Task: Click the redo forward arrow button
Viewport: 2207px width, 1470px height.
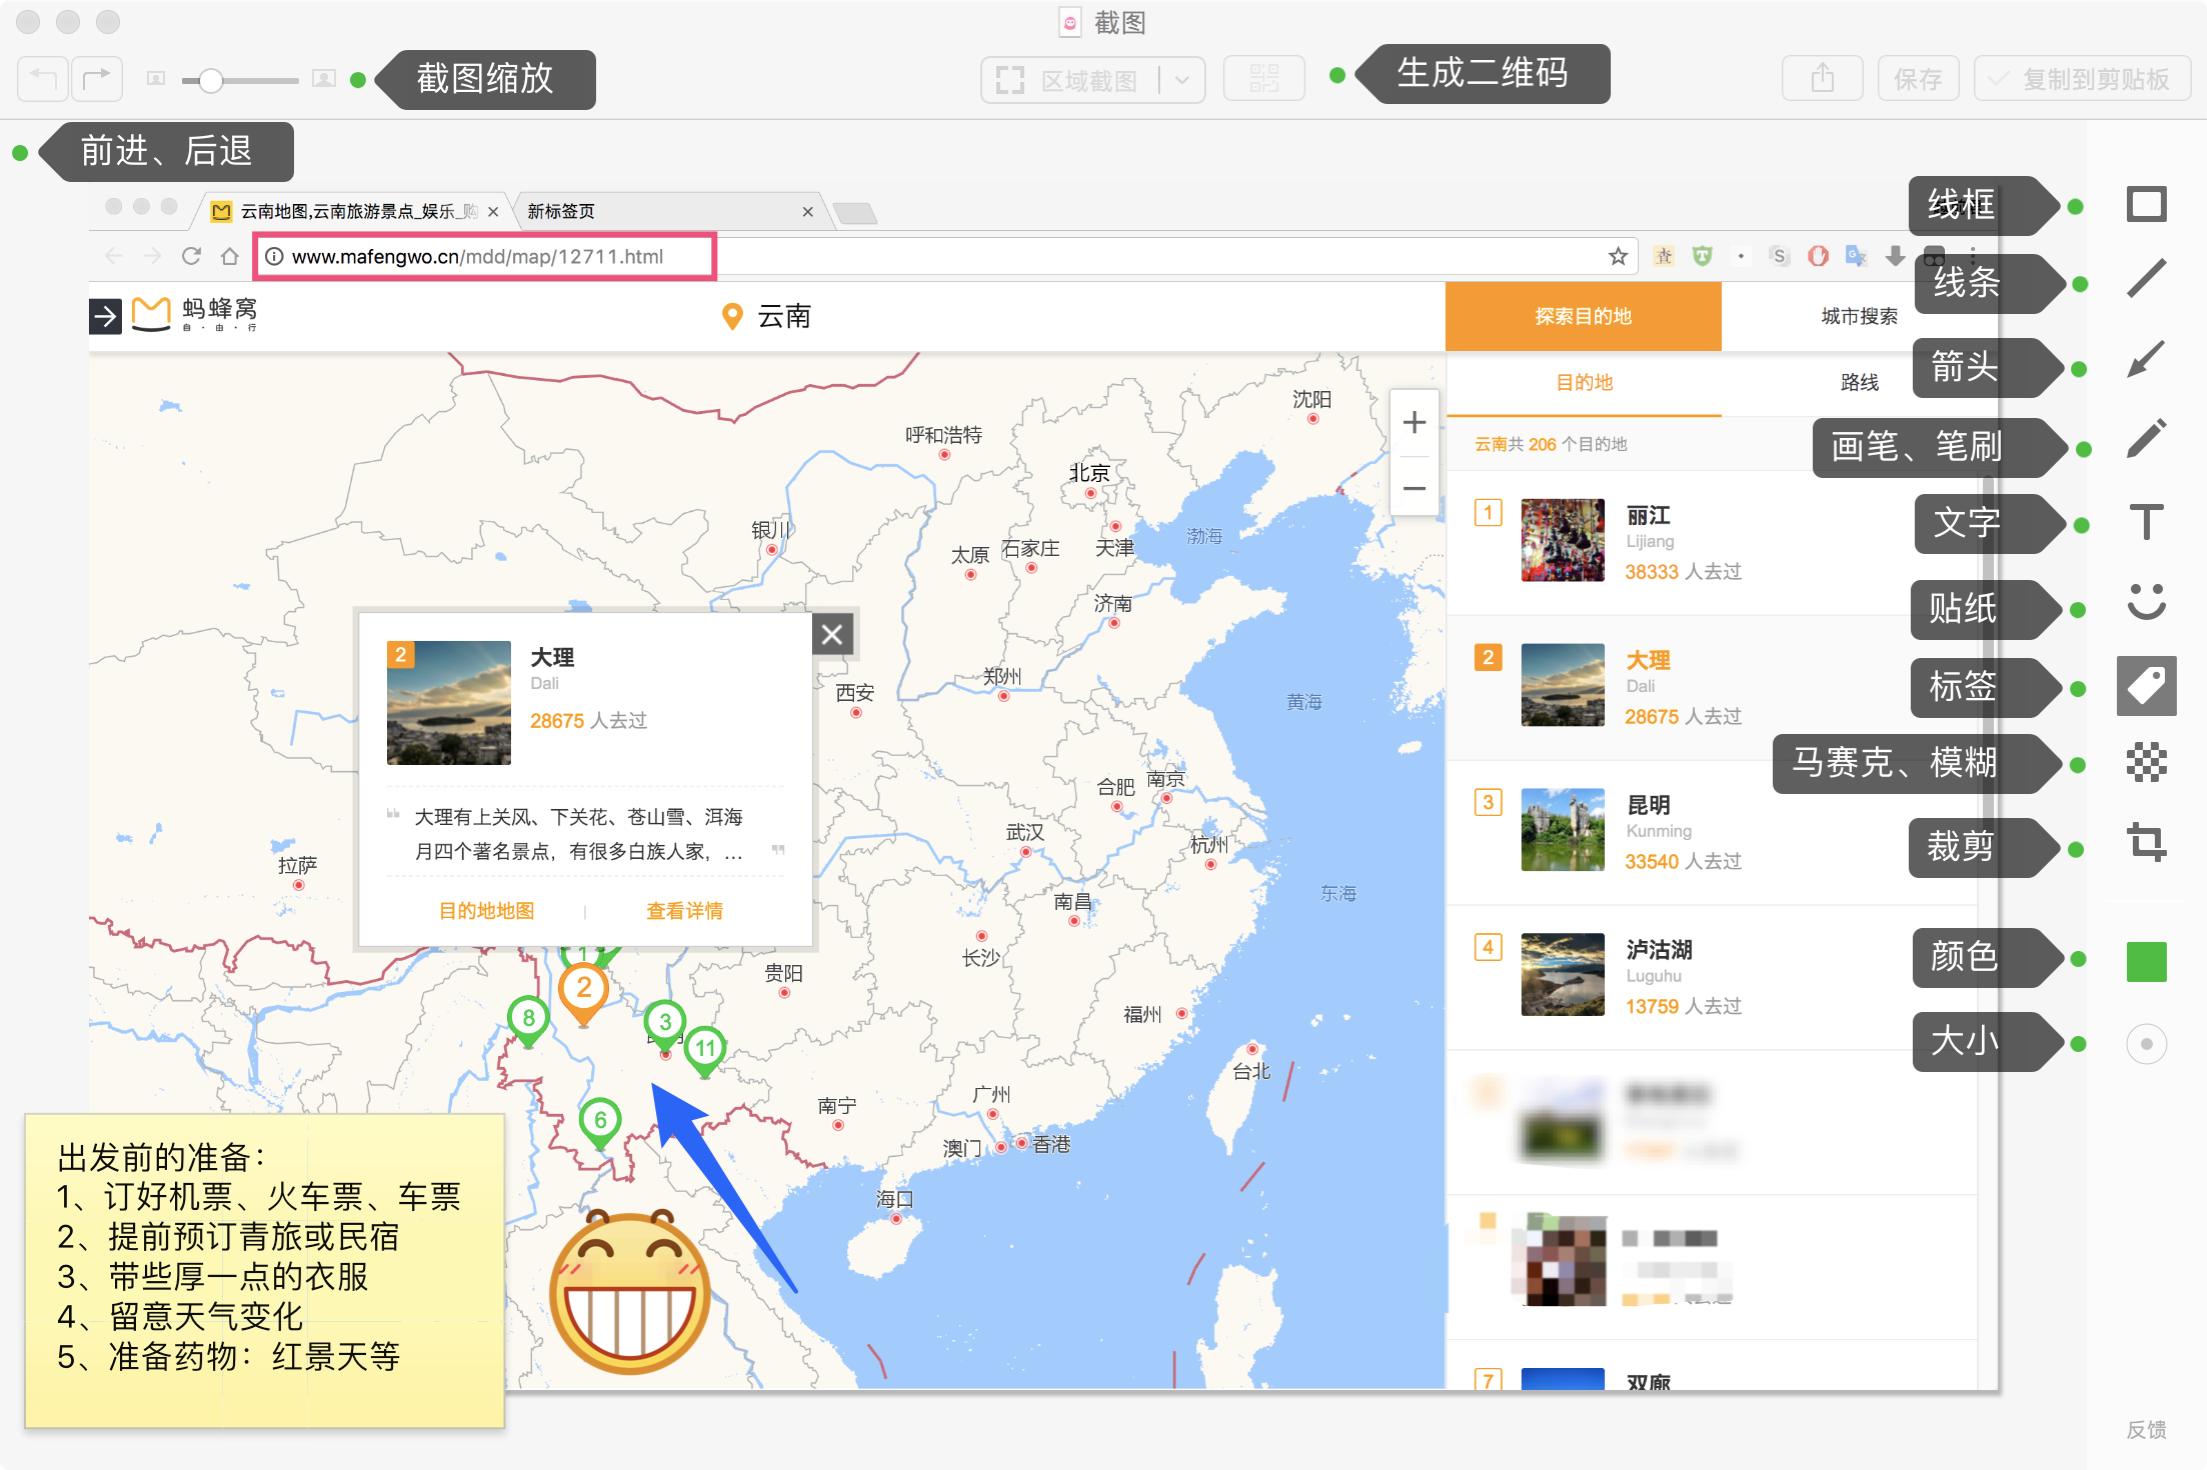Action: (x=97, y=79)
